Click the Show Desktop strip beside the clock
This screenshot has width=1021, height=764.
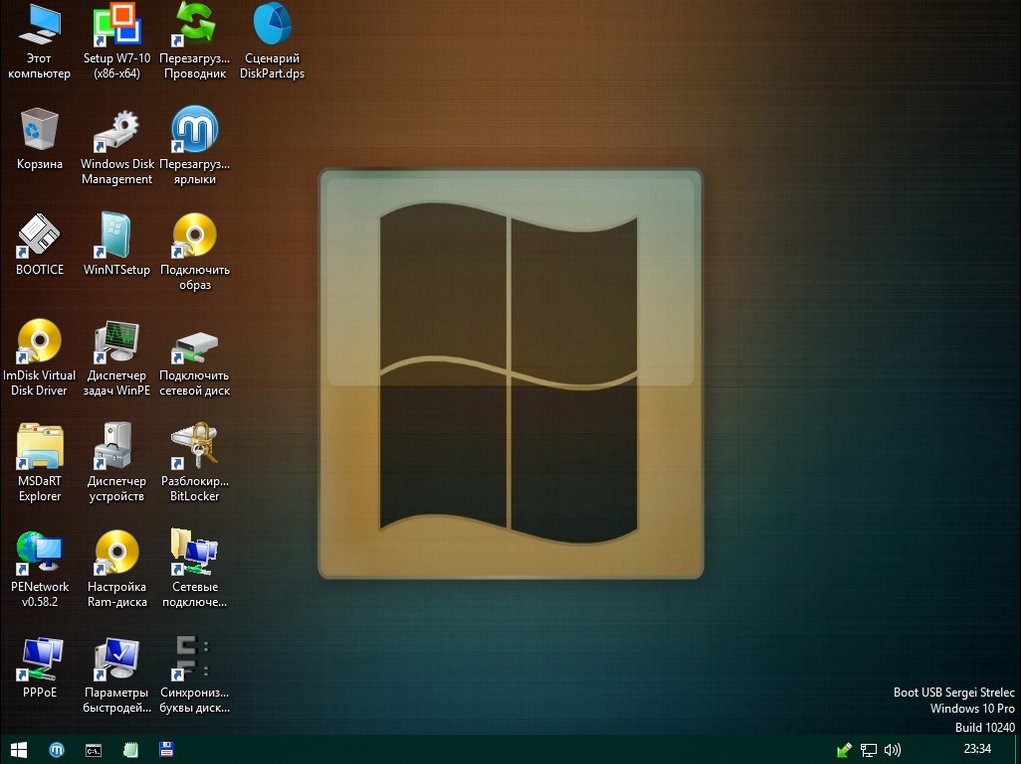(x=1017, y=750)
